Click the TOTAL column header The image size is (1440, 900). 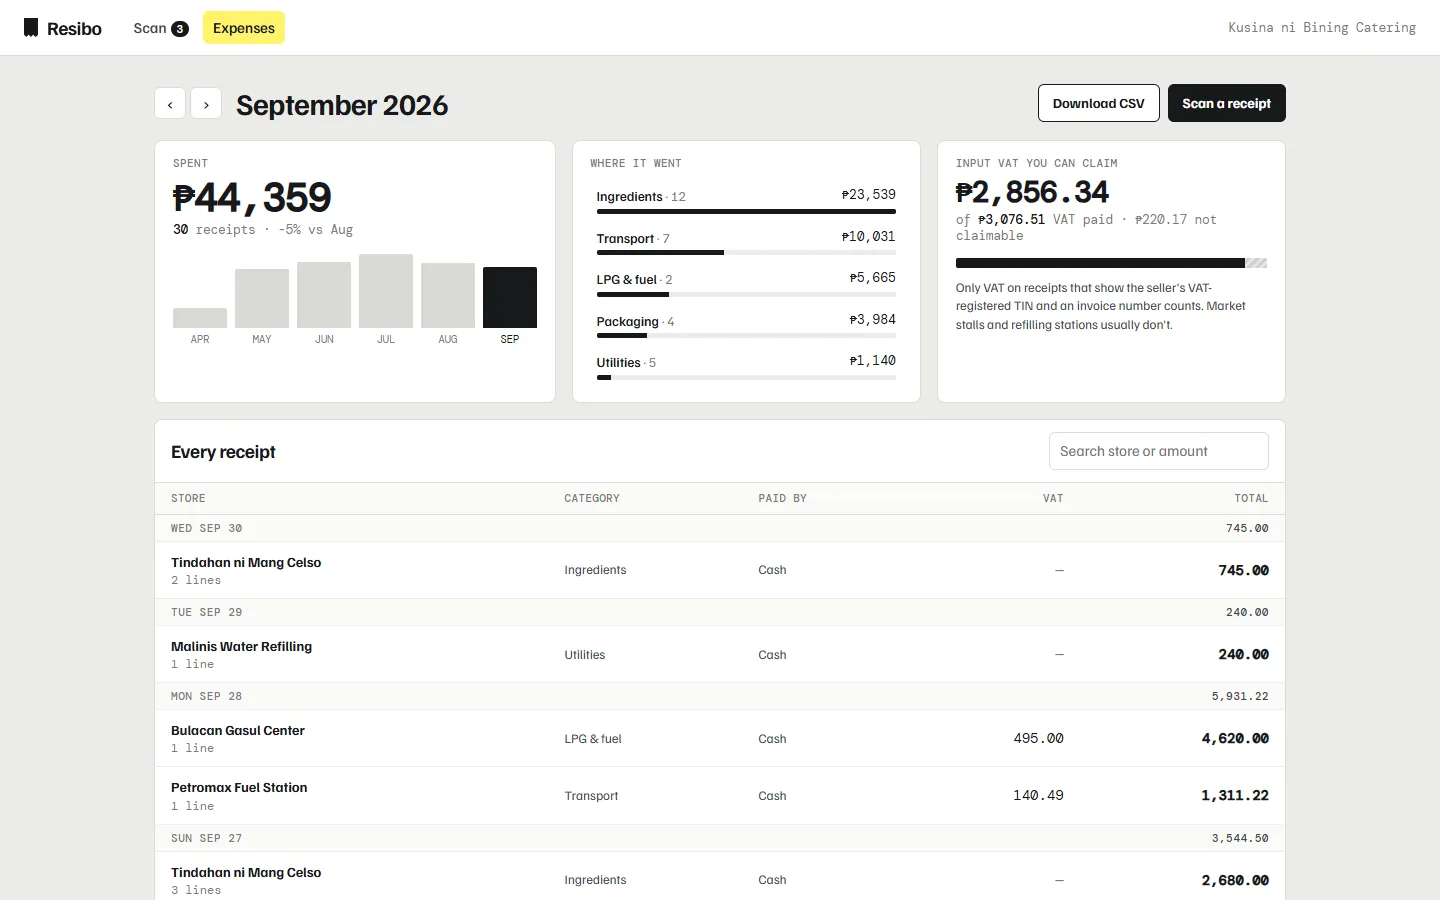click(x=1251, y=498)
